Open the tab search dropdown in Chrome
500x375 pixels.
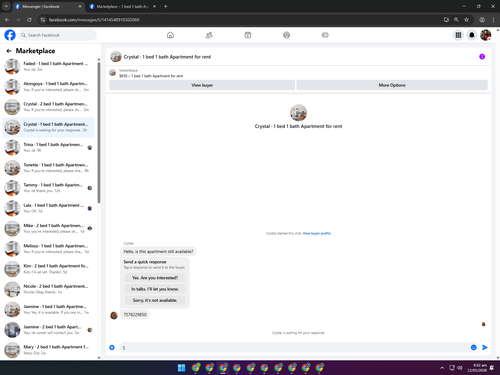pos(6,6)
